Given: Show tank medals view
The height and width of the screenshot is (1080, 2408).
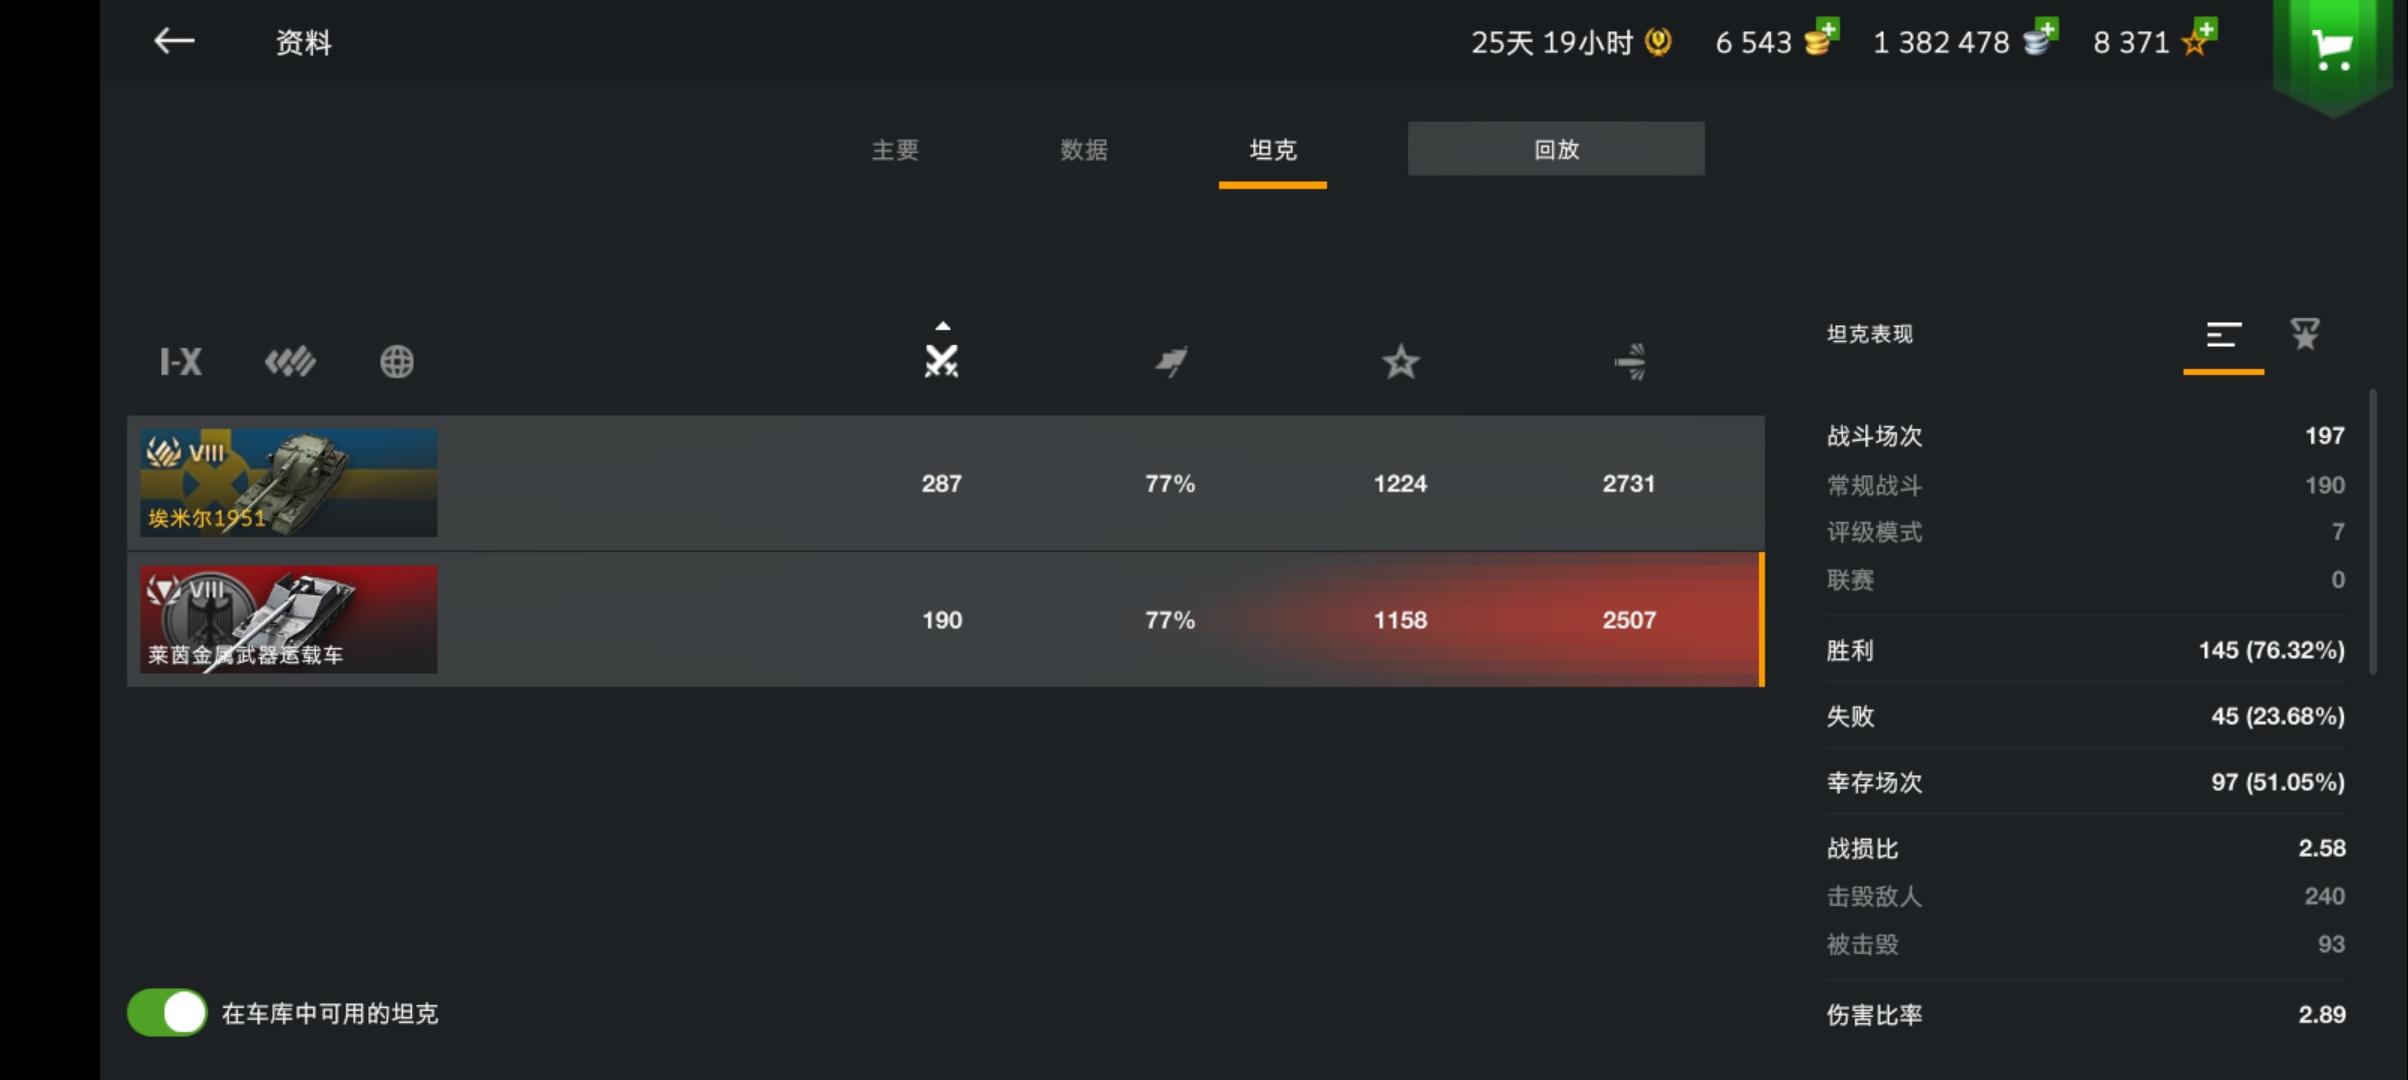Looking at the screenshot, I should tap(2305, 334).
